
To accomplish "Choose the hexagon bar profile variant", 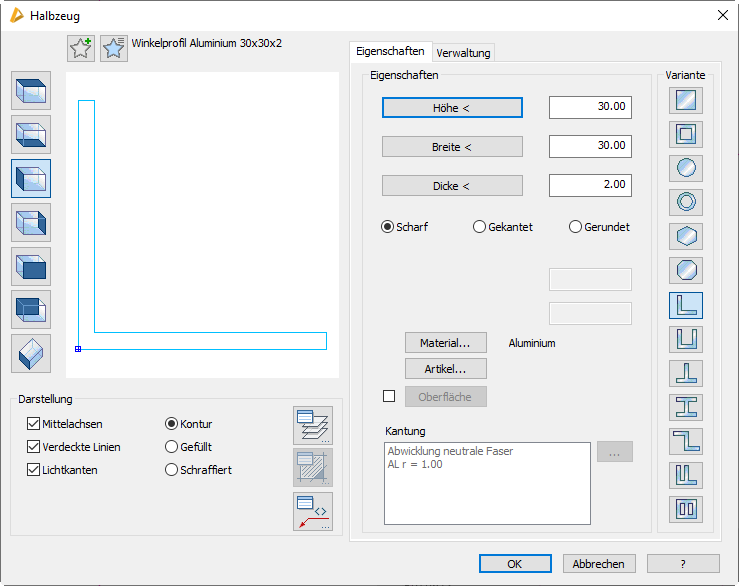I will [x=686, y=236].
